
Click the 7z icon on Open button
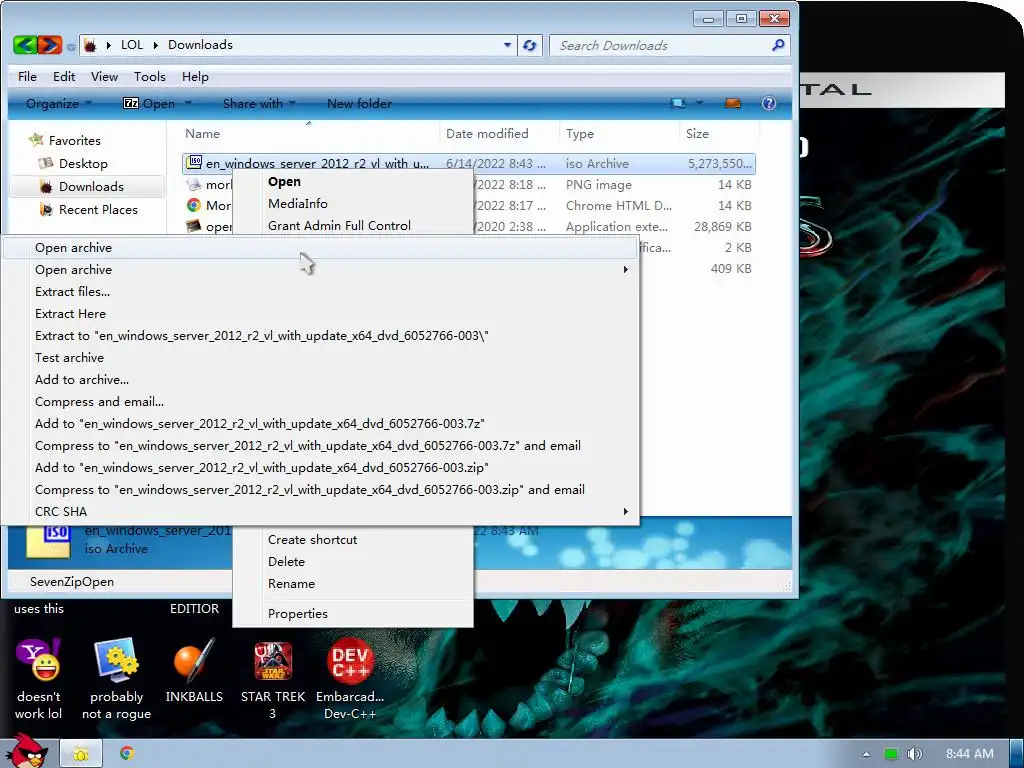point(131,103)
